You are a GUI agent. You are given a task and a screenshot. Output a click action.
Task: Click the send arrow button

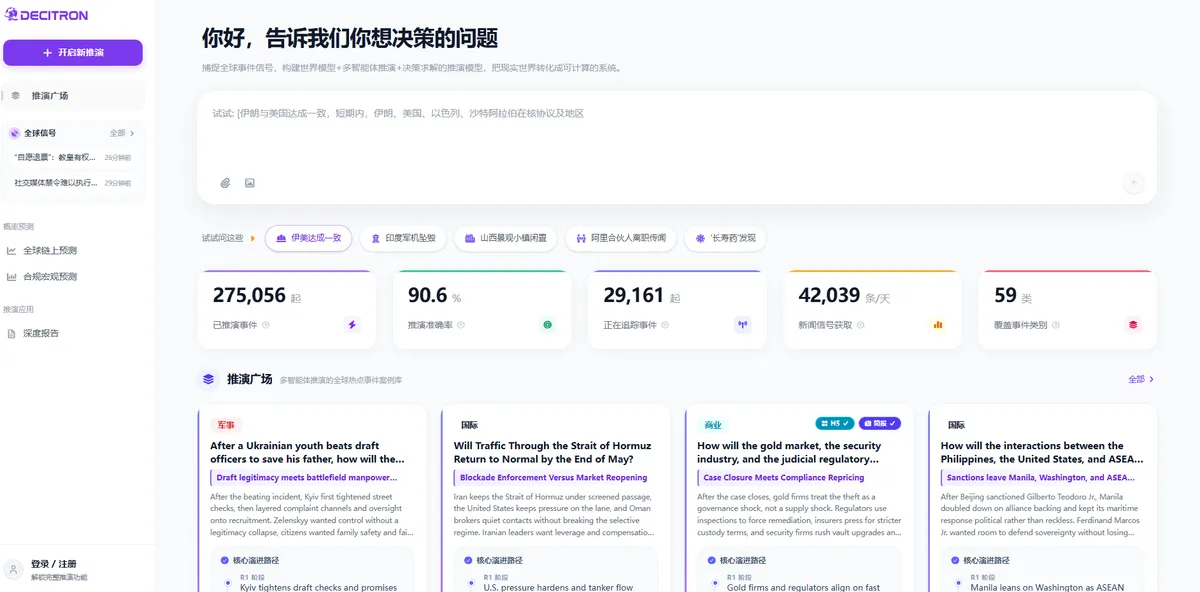[x=1133, y=183]
